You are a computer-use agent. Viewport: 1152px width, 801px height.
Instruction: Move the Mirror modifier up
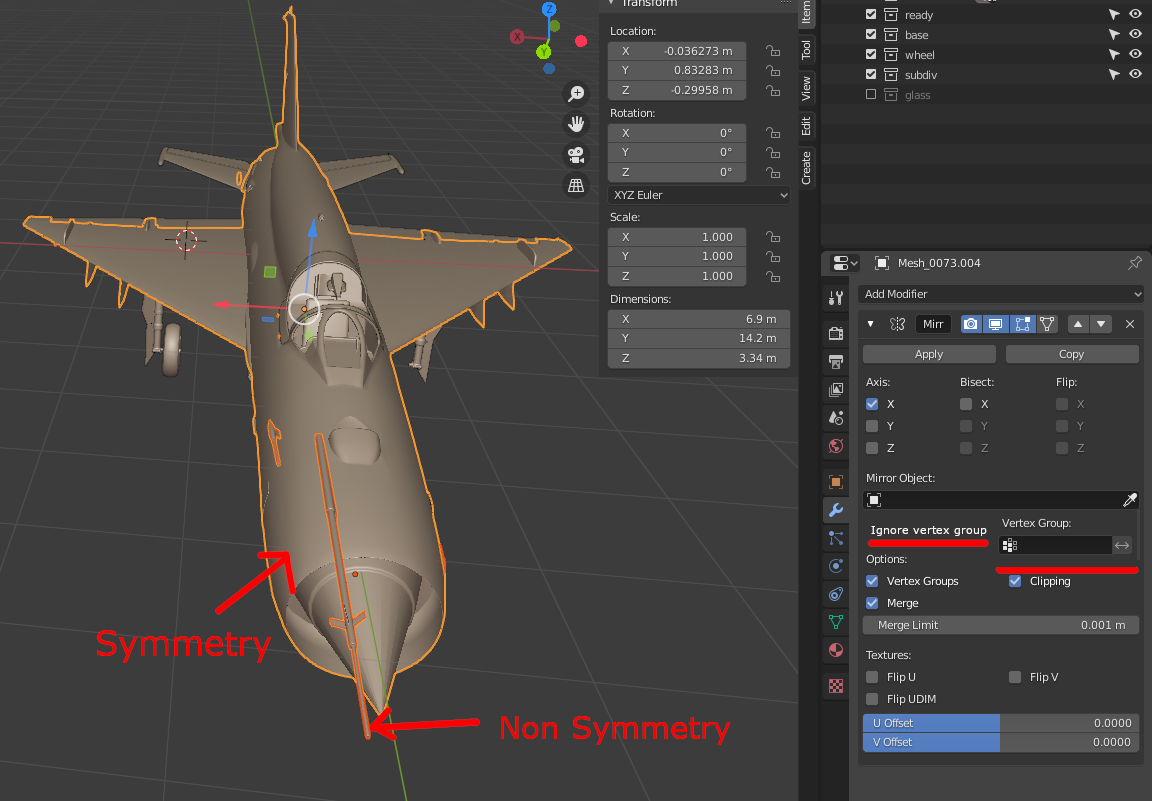click(1078, 324)
